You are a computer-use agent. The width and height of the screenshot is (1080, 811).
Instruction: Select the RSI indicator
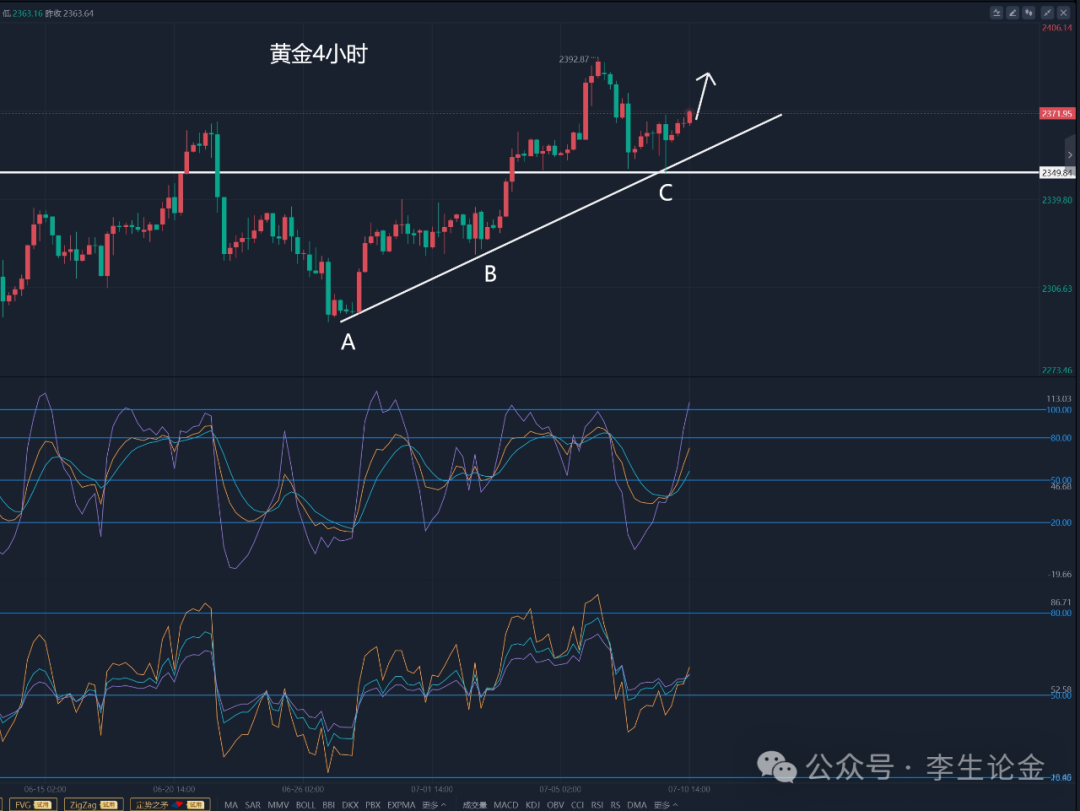(597, 804)
